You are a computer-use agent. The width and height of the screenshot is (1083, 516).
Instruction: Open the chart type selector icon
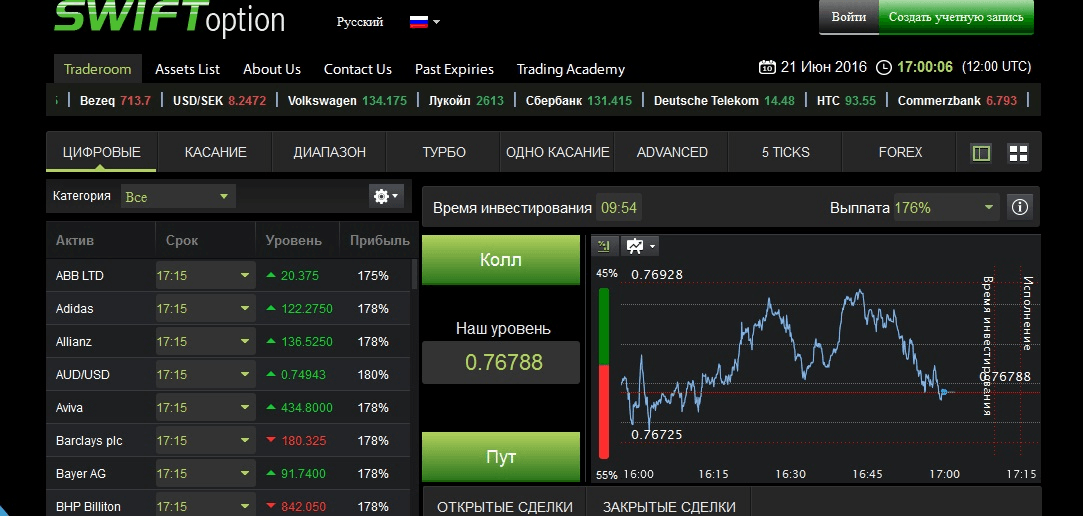click(x=640, y=245)
